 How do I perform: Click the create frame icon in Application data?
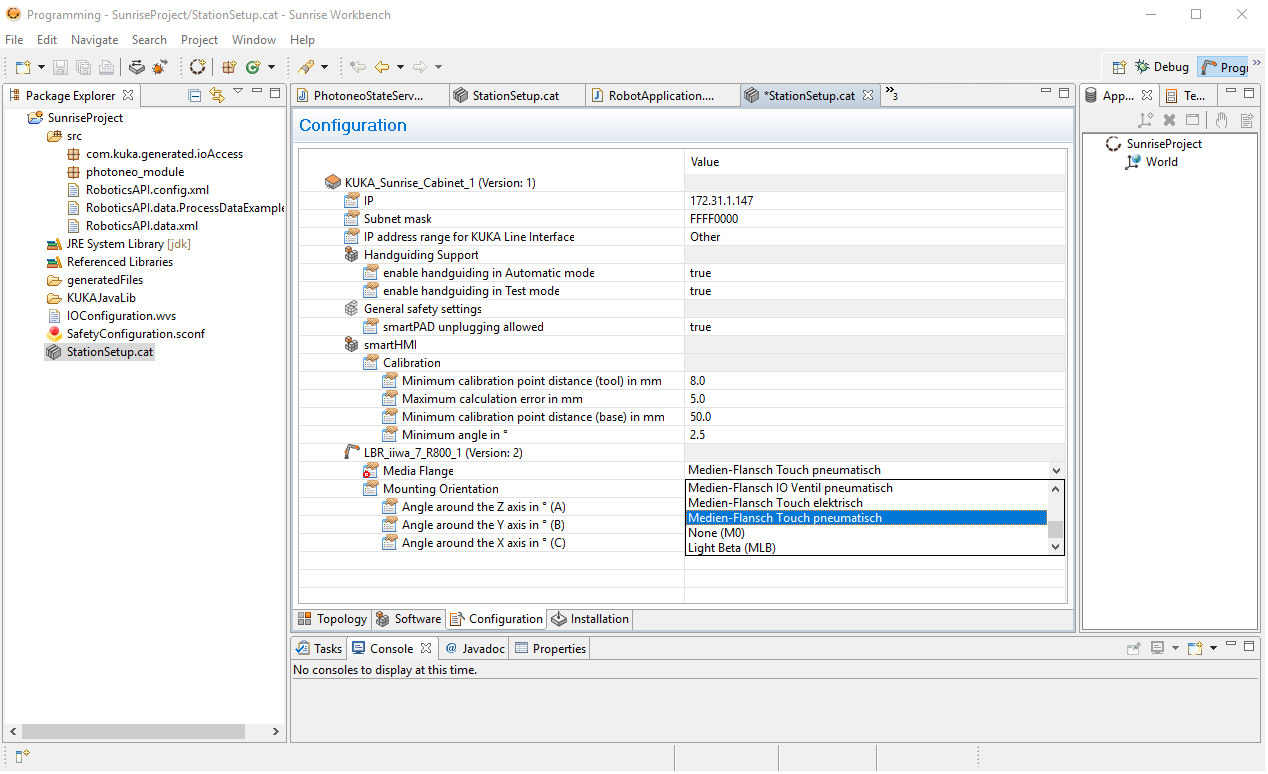pos(1146,120)
